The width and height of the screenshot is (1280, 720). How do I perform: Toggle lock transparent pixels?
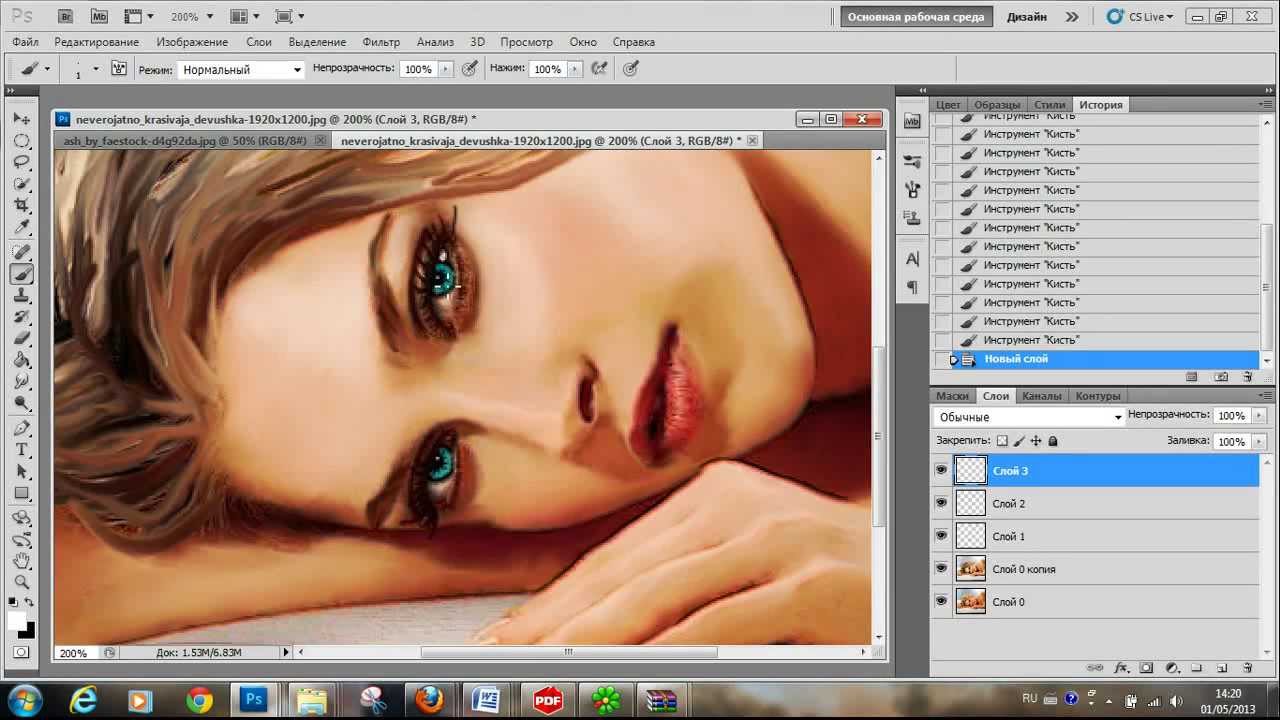click(x=1003, y=441)
